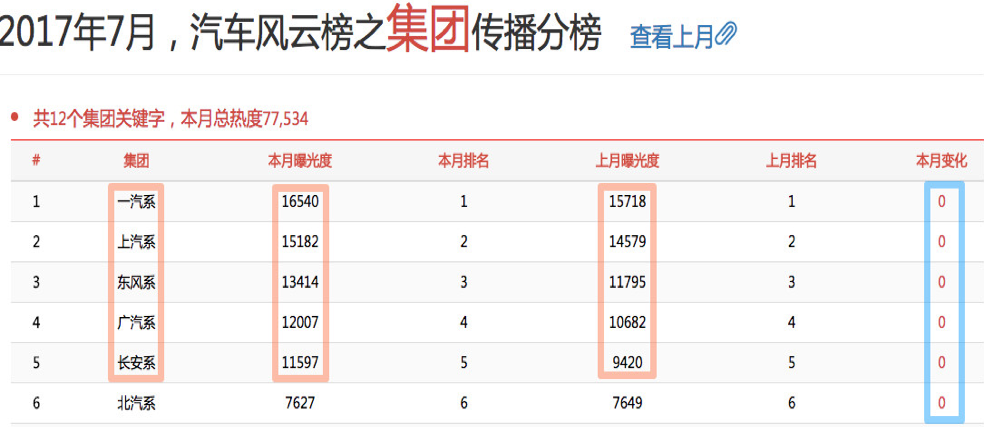The width and height of the screenshot is (984, 427).
Task: Click exposure value 12007
Action: point(300,322)
